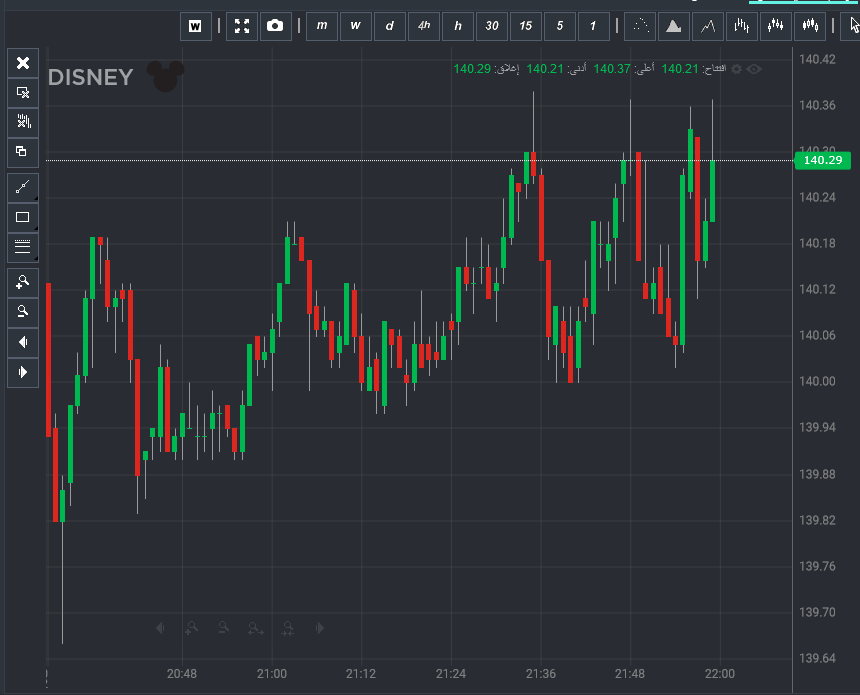Click the 140.42 price axis label
The height and width of the screenshot is (695, 860).
point(817,59)
